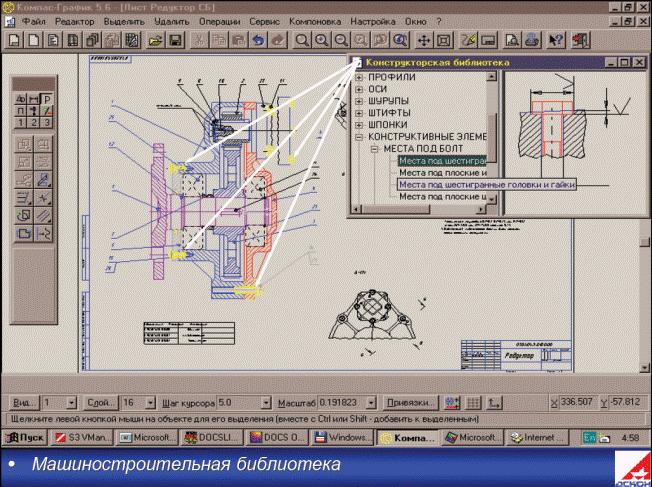
Task: Switch to page 3 of tool panel
Action: pos(47,123)
